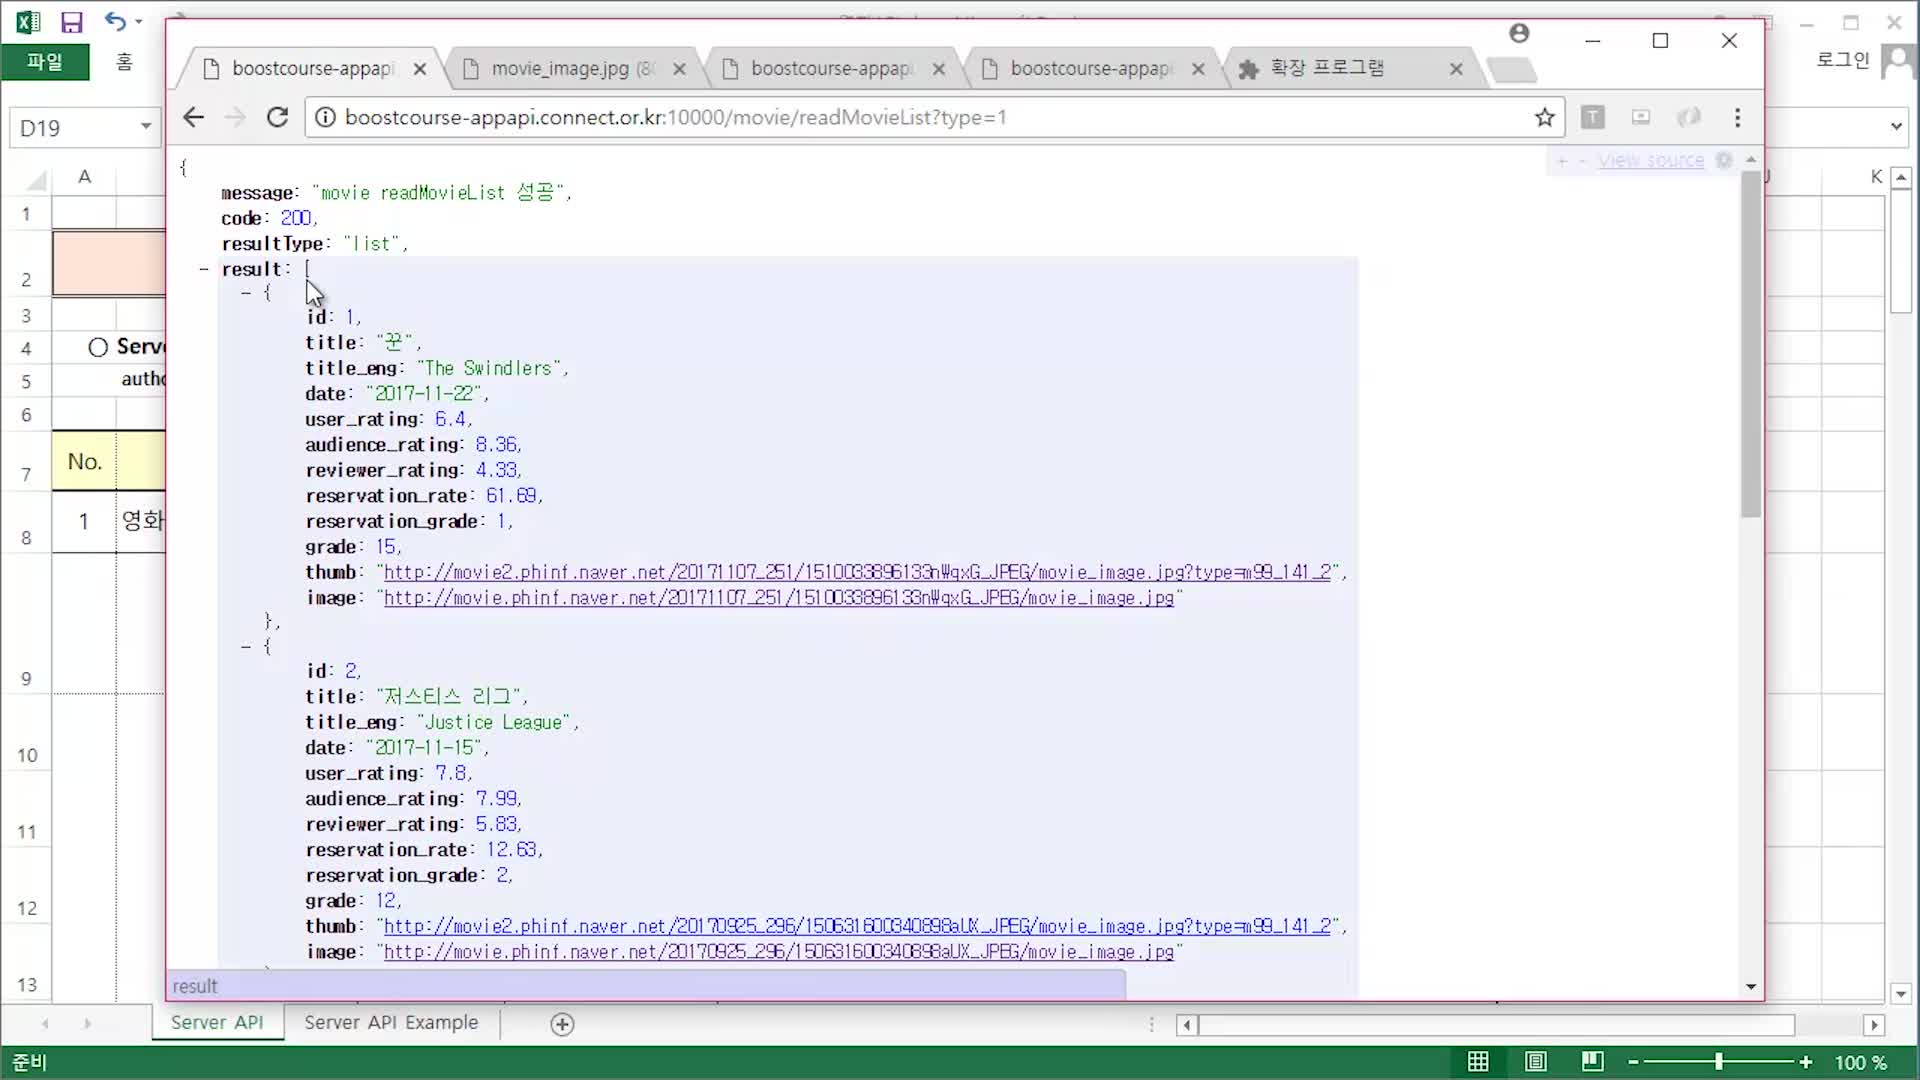Open the Name Box dropdown

[146, 127]
